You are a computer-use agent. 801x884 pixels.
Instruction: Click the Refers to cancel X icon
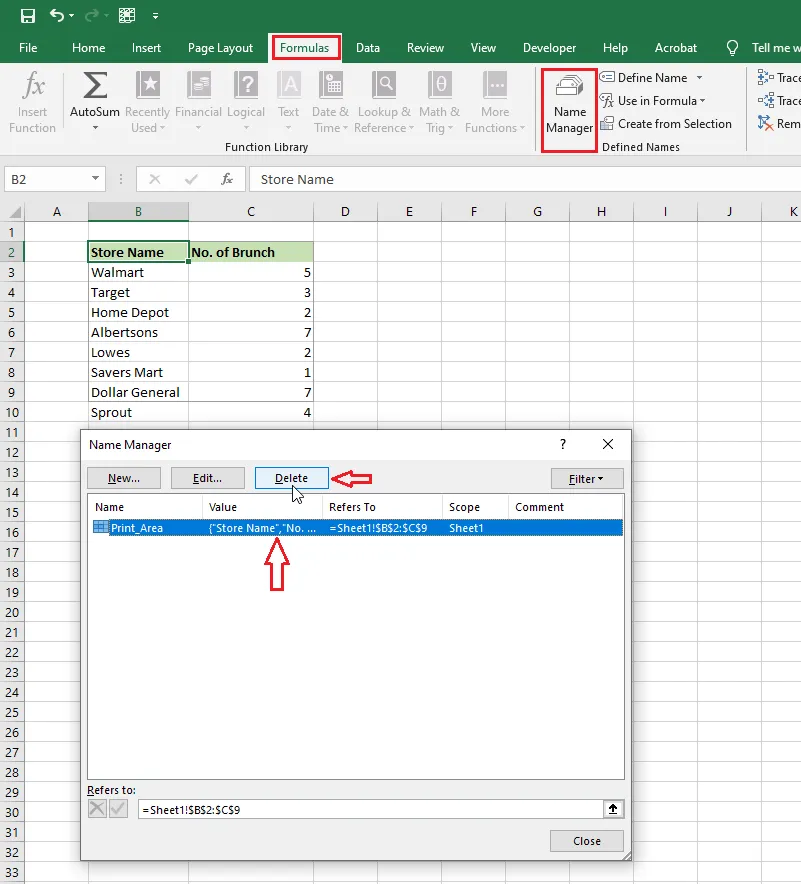97,809
